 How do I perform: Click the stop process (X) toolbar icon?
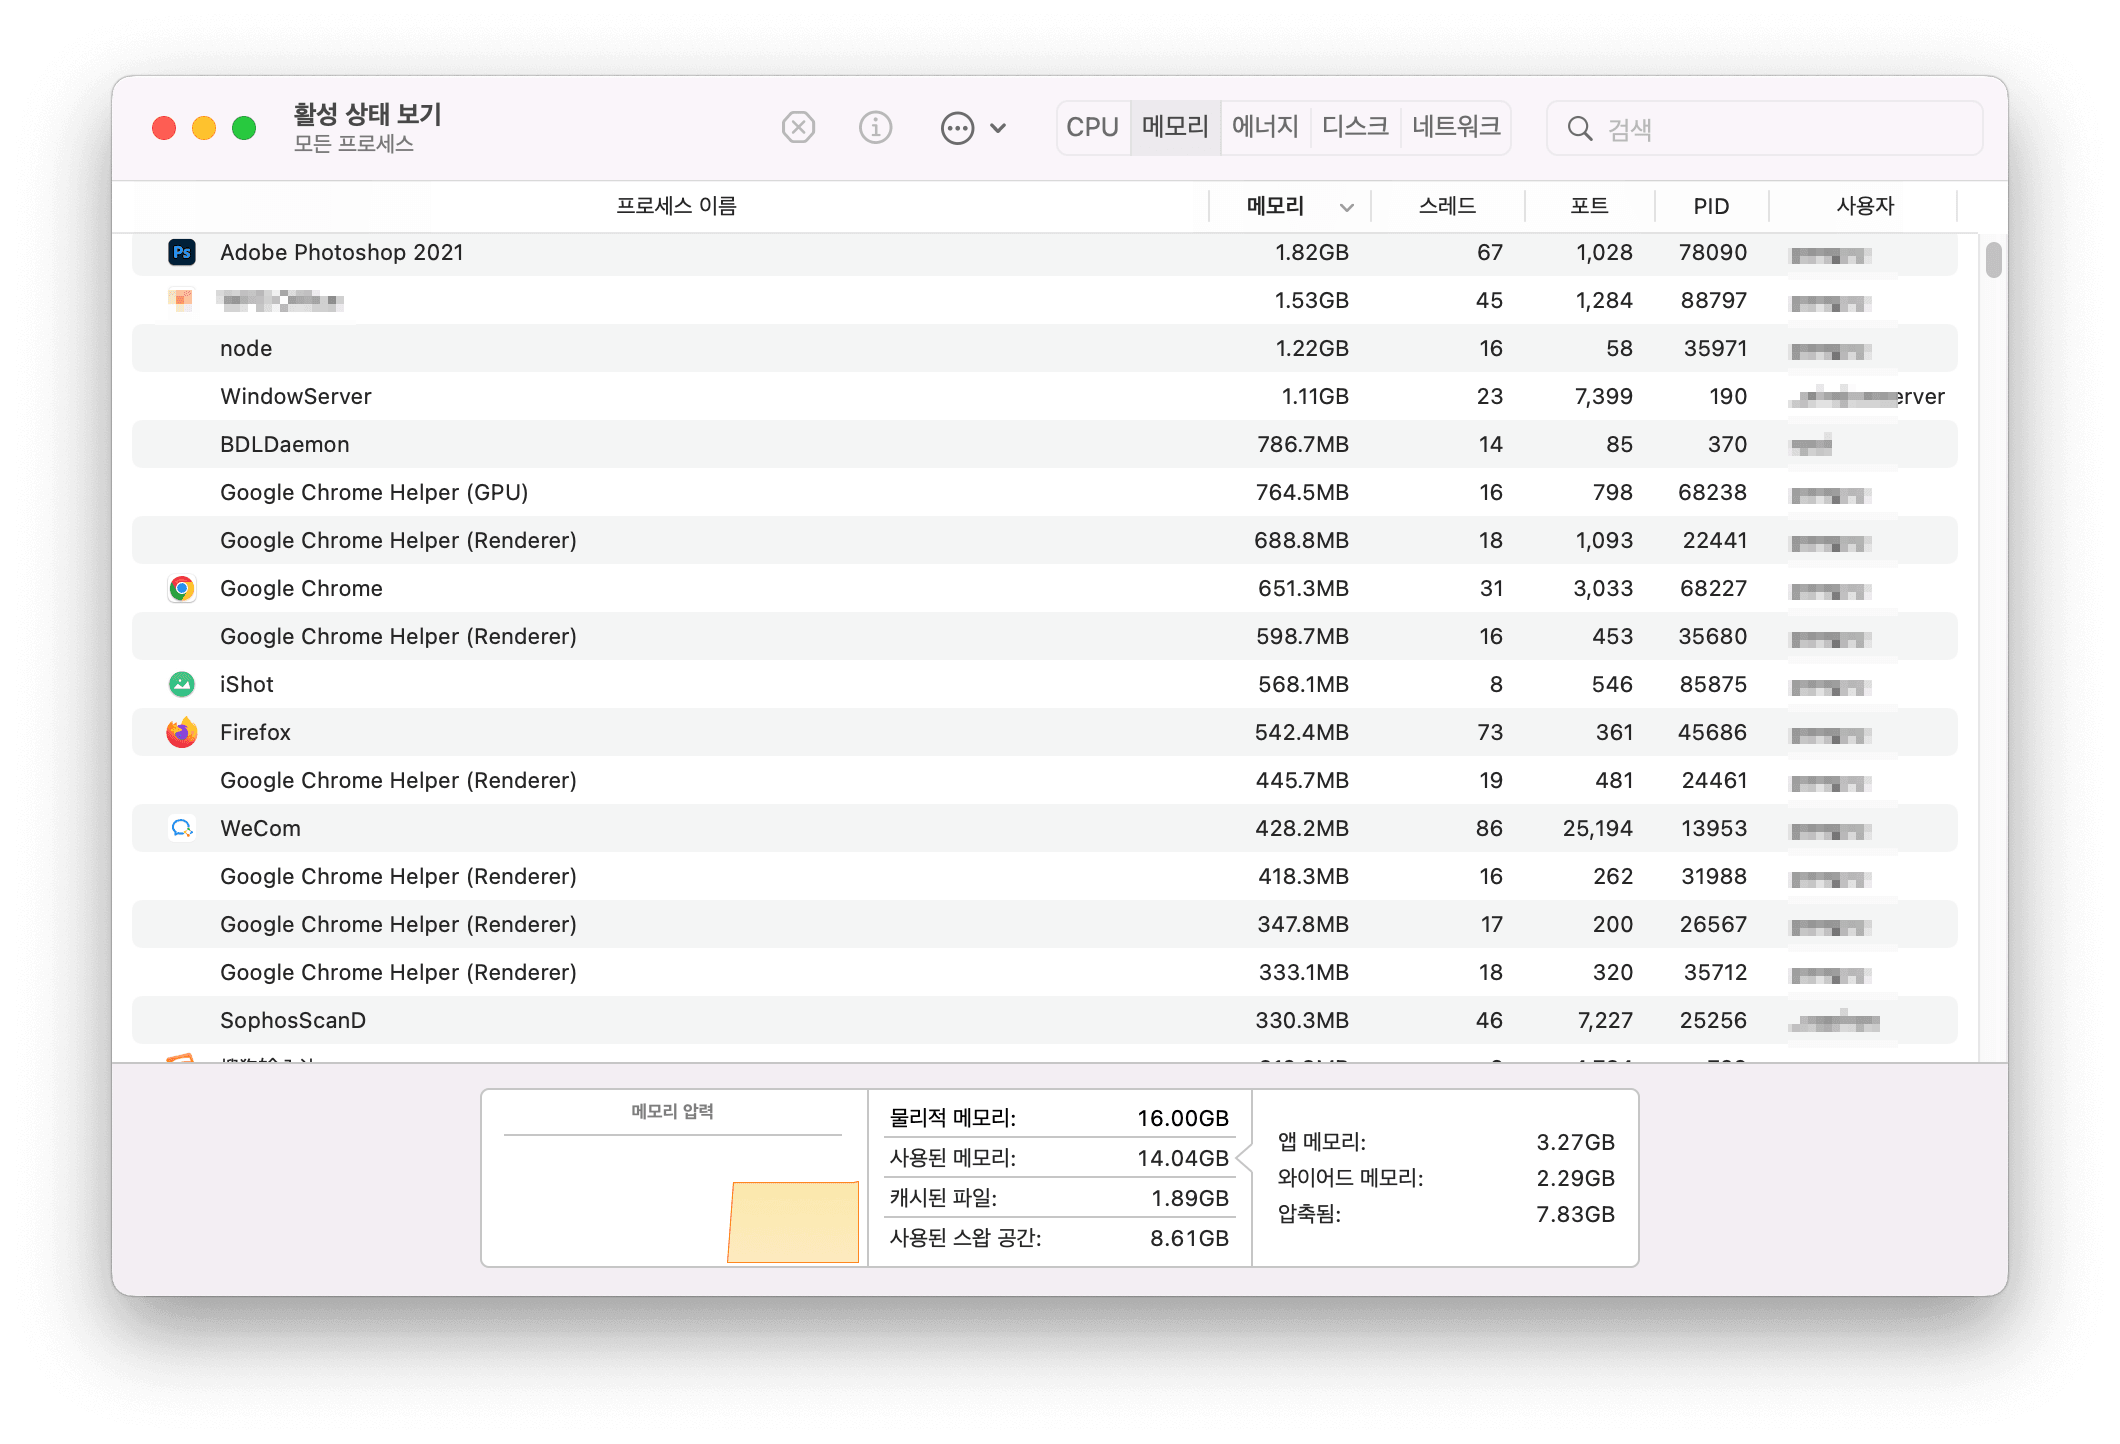pyautogui.click(x=798, y=128)
